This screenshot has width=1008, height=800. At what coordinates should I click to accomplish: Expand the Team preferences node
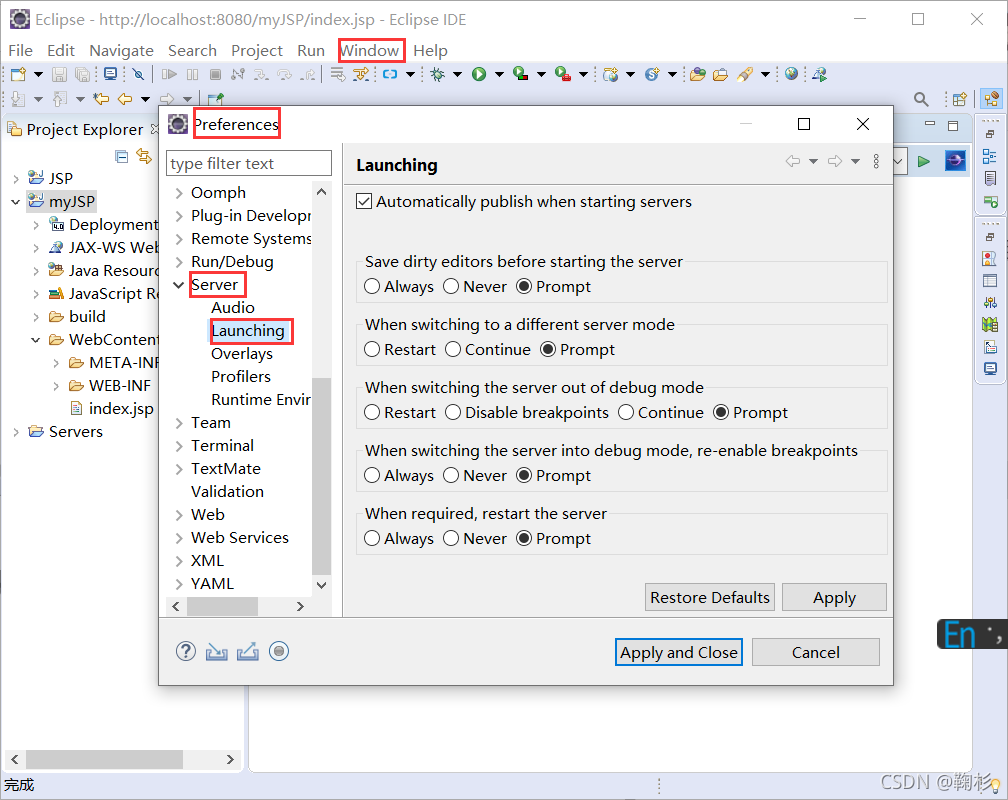point(179,423)
